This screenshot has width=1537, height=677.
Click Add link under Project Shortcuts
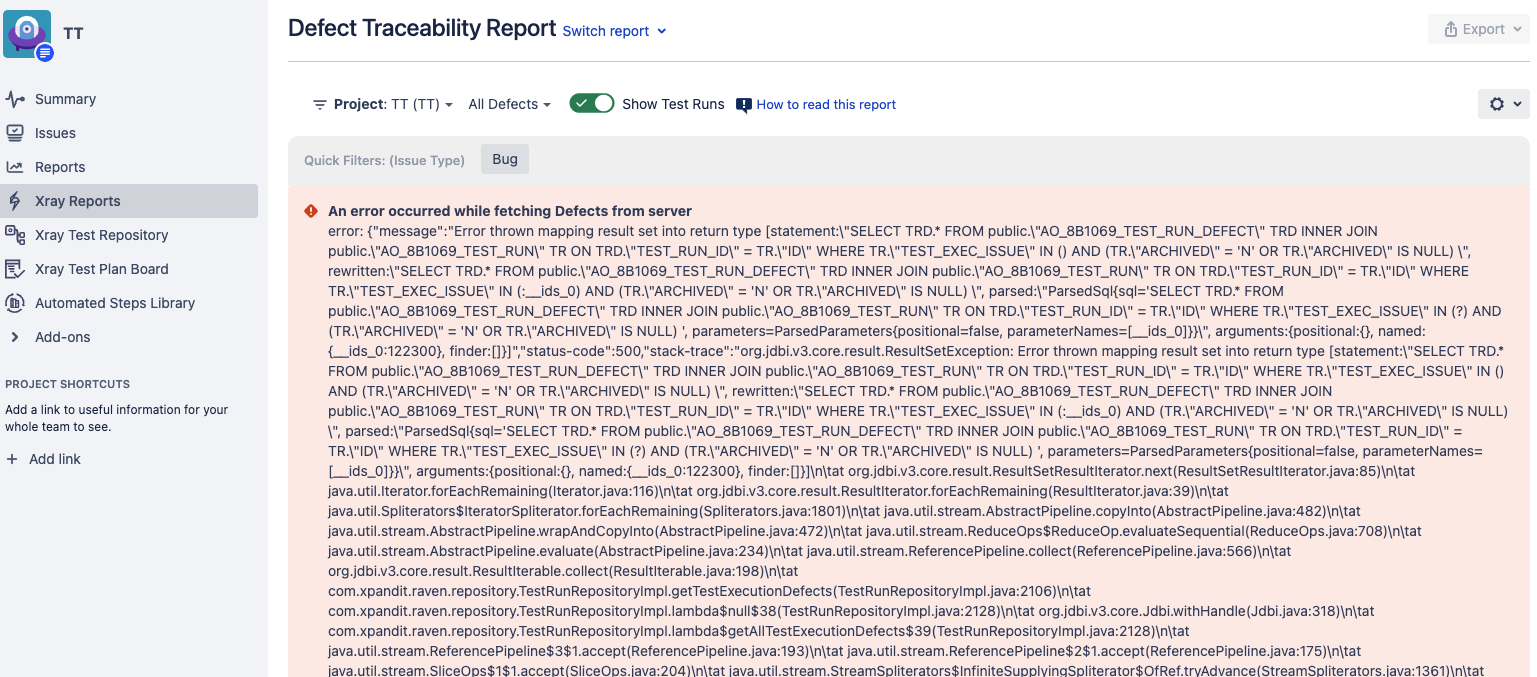54,459
